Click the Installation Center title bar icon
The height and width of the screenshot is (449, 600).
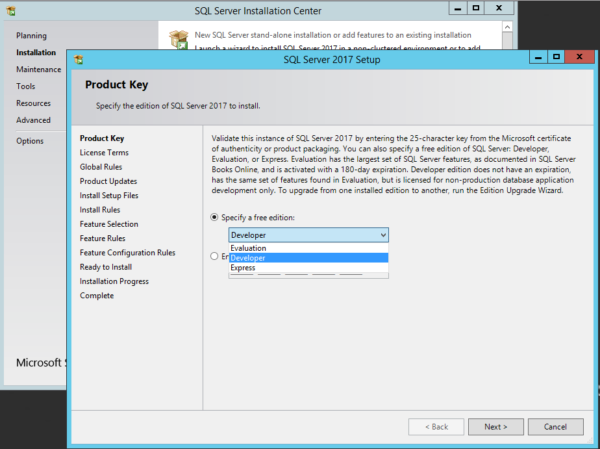tap(11, 11)
